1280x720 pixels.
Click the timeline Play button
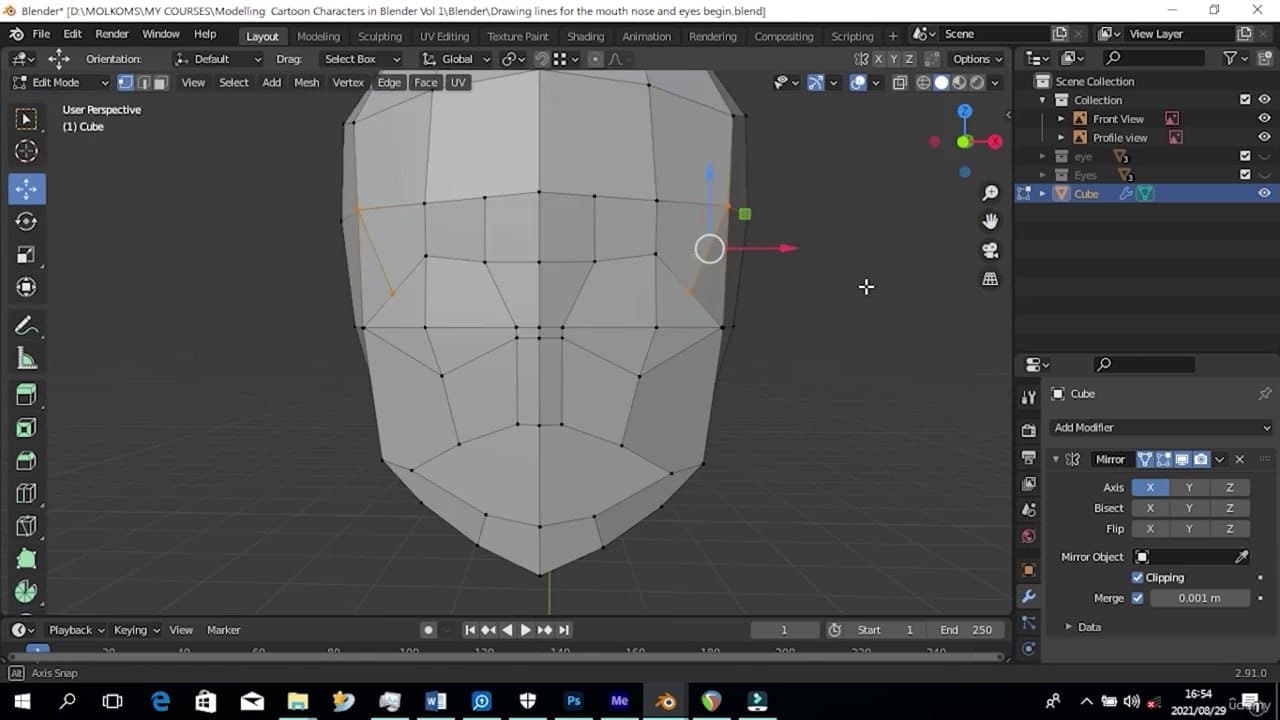(525, 630)
